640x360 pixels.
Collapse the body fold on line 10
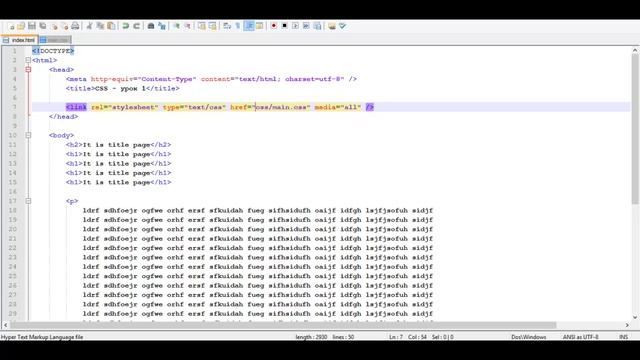pos(28,135)
